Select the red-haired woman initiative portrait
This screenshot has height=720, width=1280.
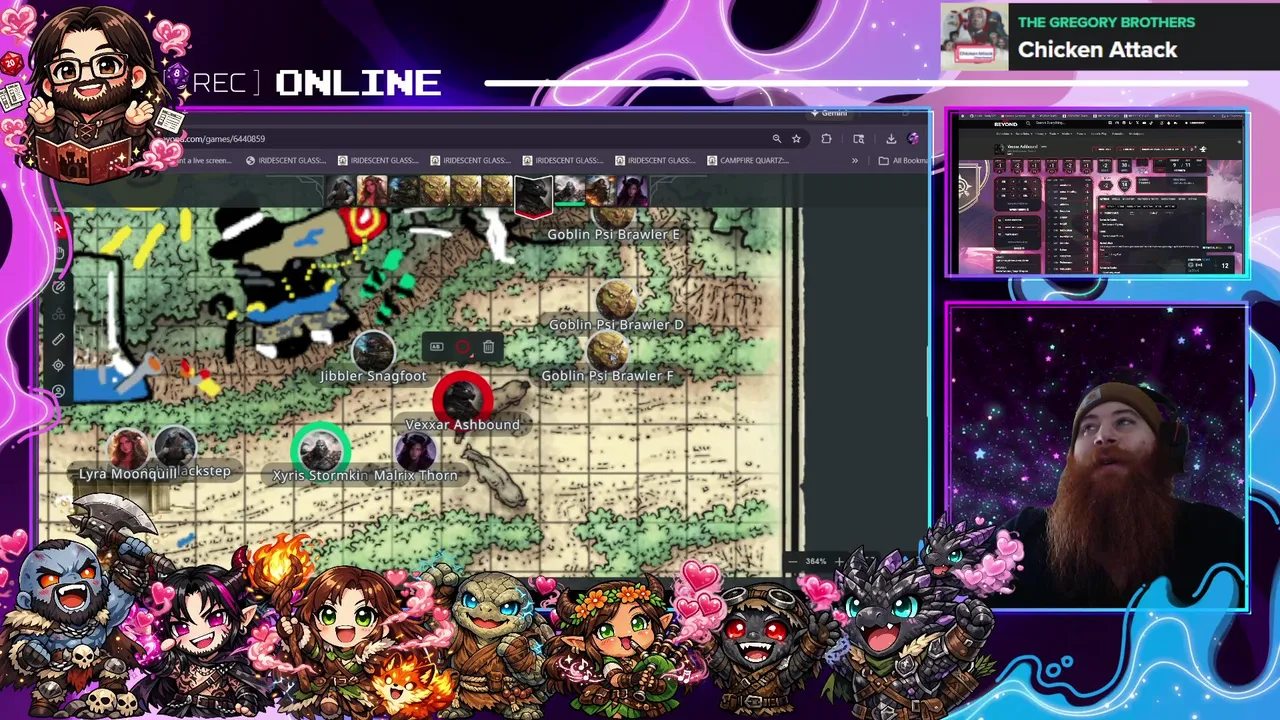click(372, 190)
